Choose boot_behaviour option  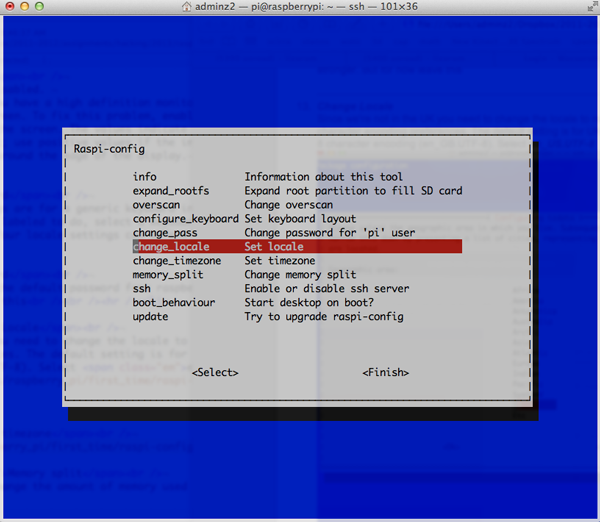(x=174, y=303)
